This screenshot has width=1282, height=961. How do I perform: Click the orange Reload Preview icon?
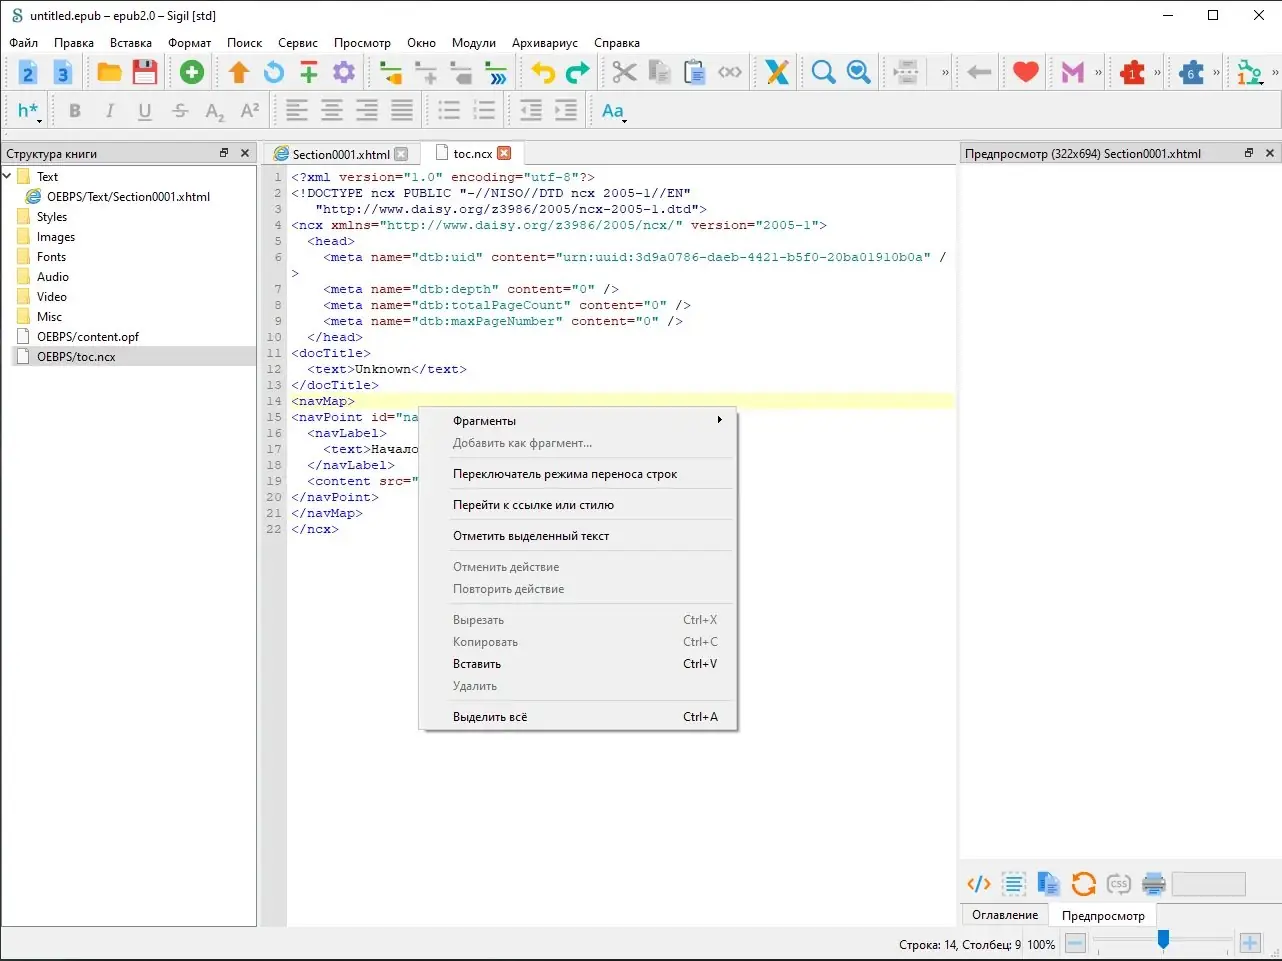(1083, 884)
